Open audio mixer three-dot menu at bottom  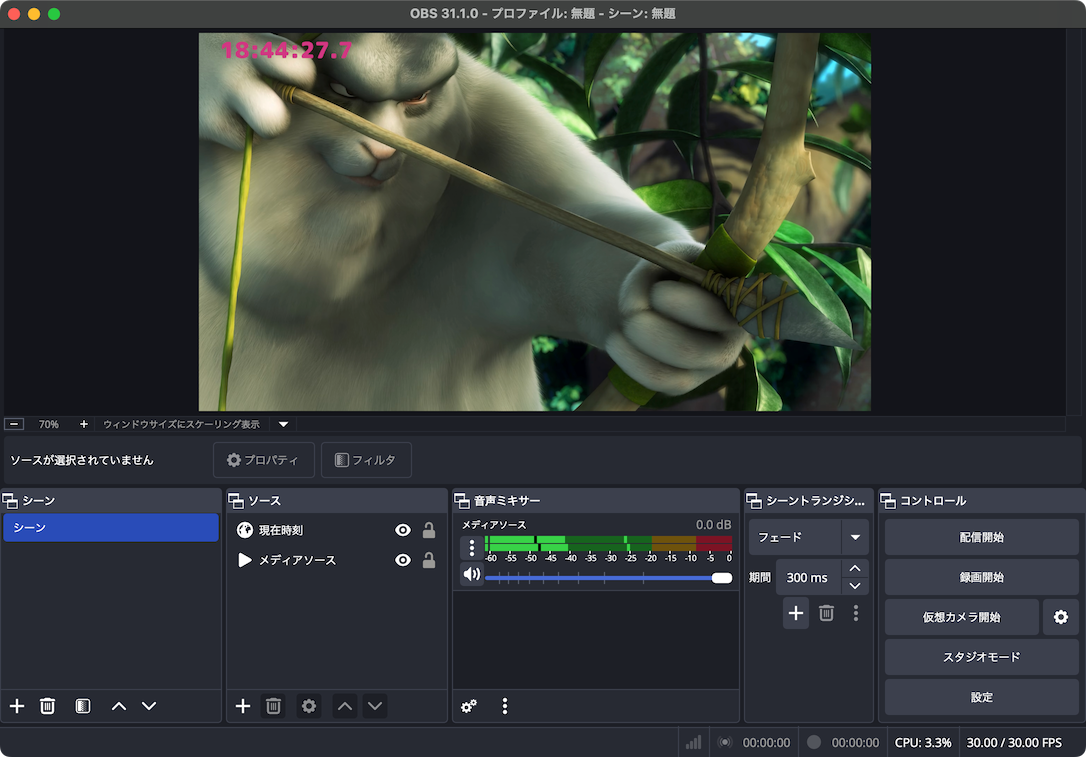[x=505, y=706]
